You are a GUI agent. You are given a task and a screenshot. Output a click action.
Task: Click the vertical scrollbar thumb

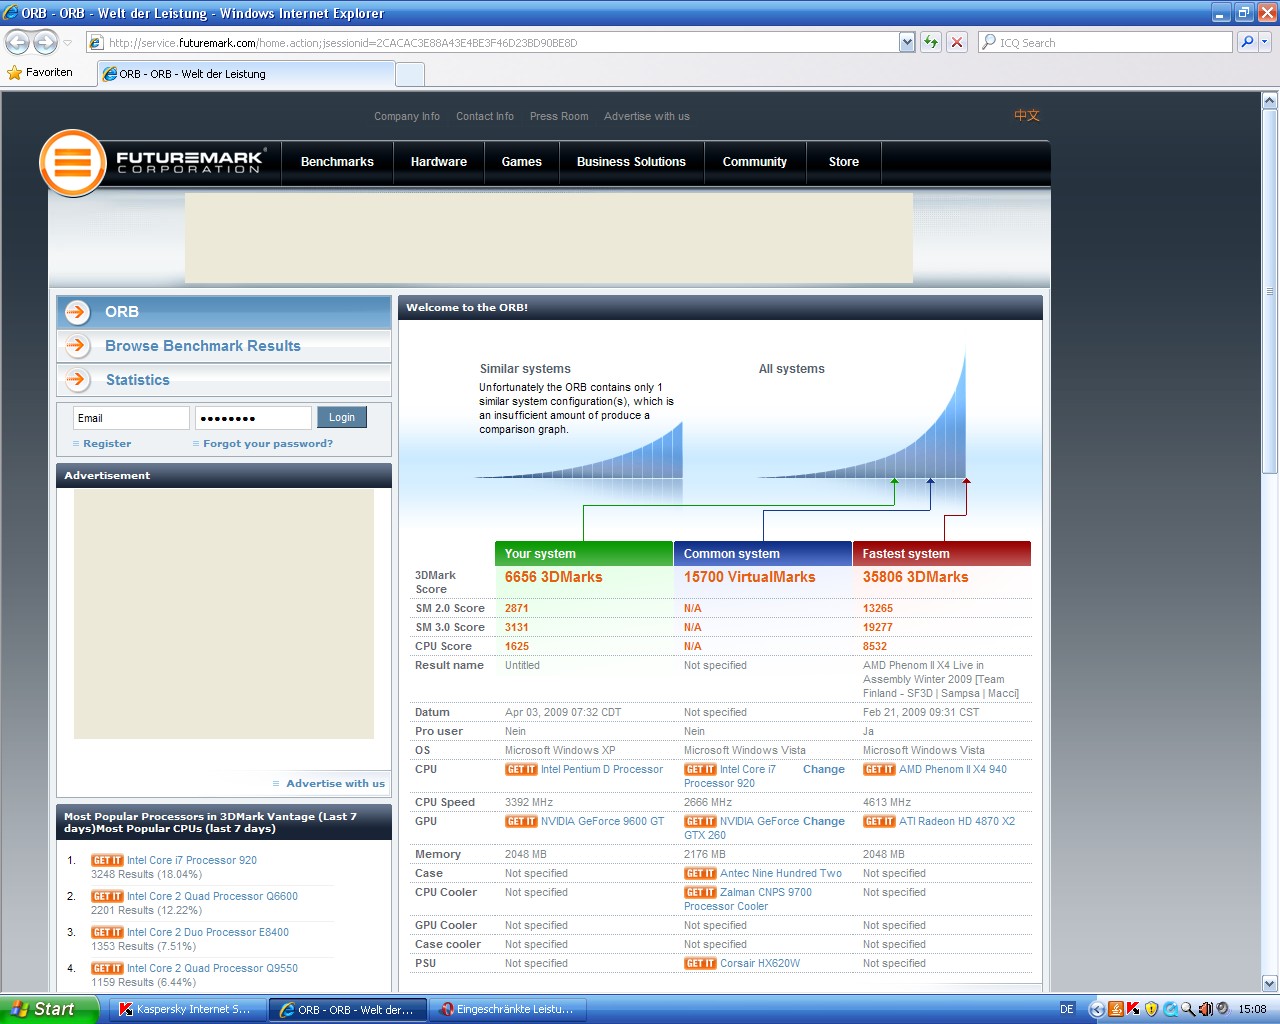tap(1270, 291)
